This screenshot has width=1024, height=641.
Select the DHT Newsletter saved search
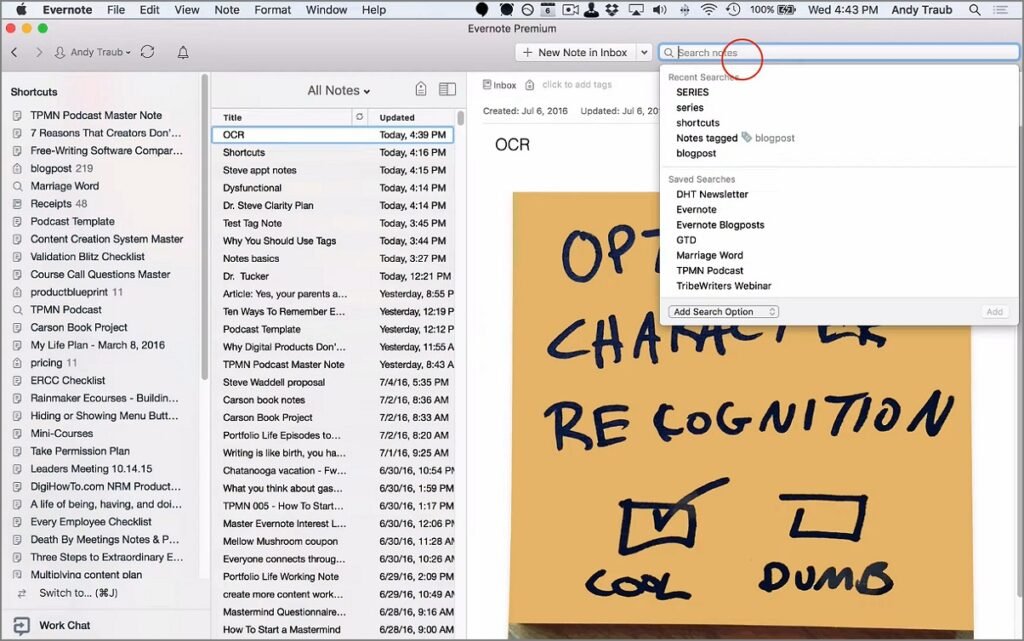click(712, 195)
